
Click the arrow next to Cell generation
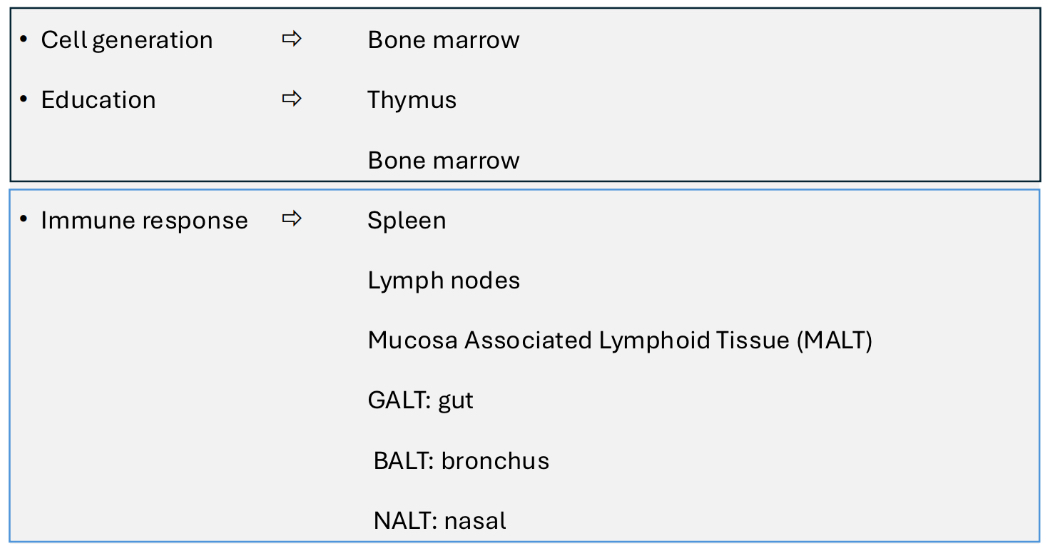pyautogui.click(x=291, y=40)
